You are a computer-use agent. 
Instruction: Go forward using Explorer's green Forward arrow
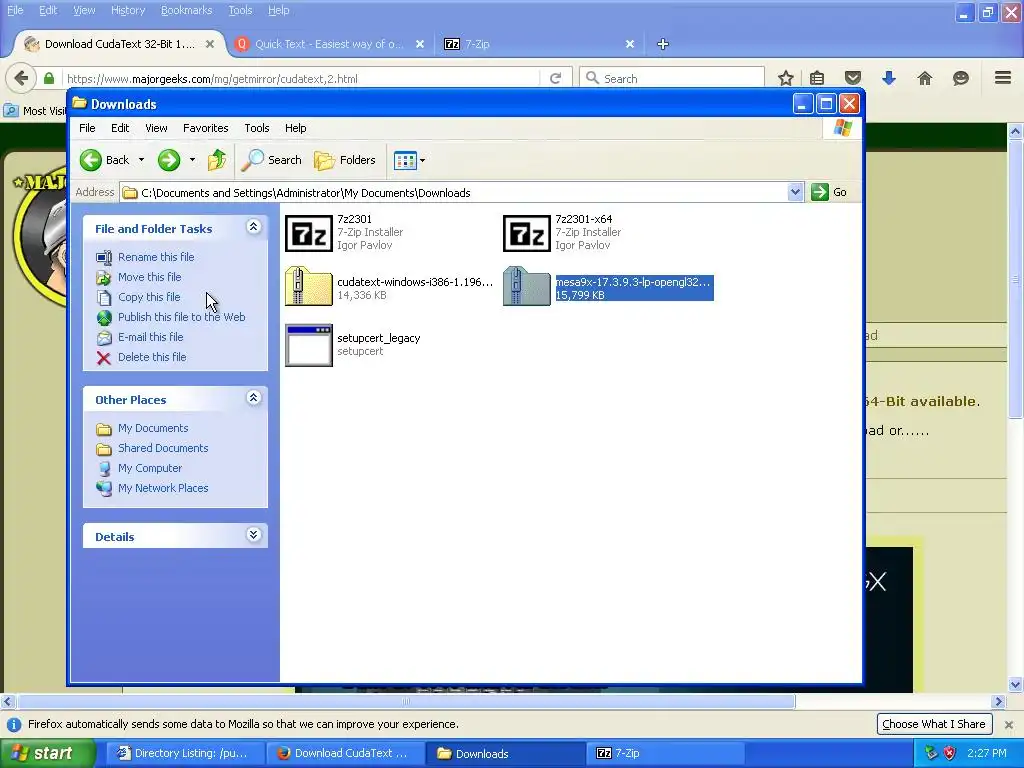[168, 160]
